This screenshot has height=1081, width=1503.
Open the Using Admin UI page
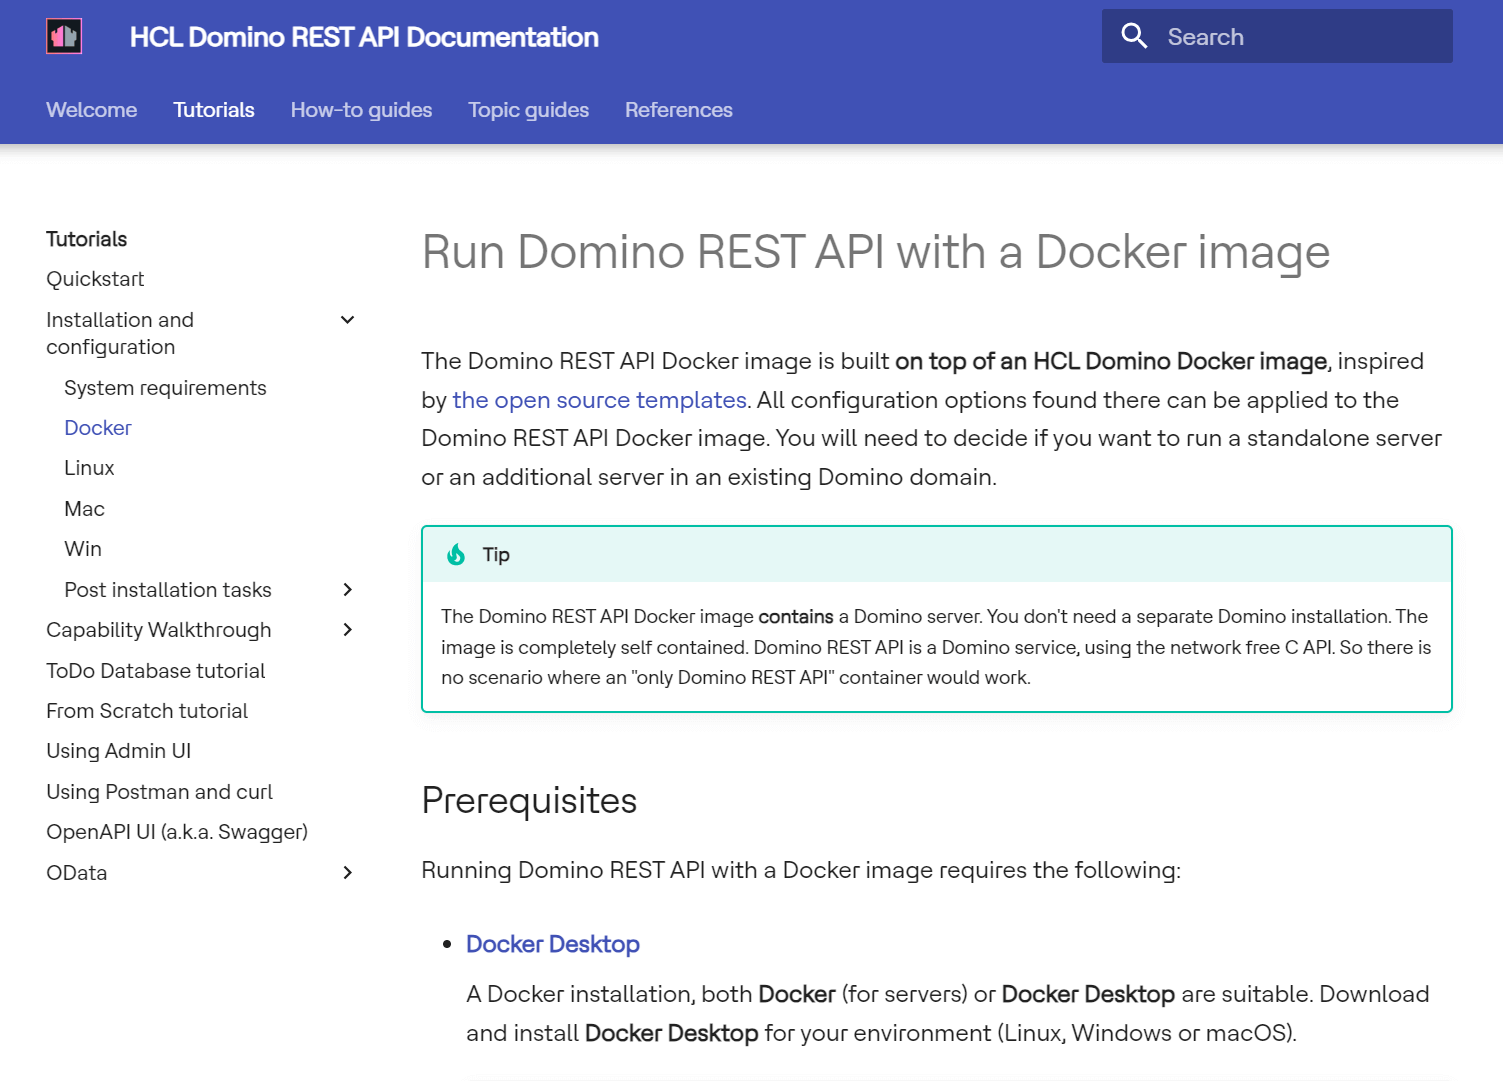(118, 751)
